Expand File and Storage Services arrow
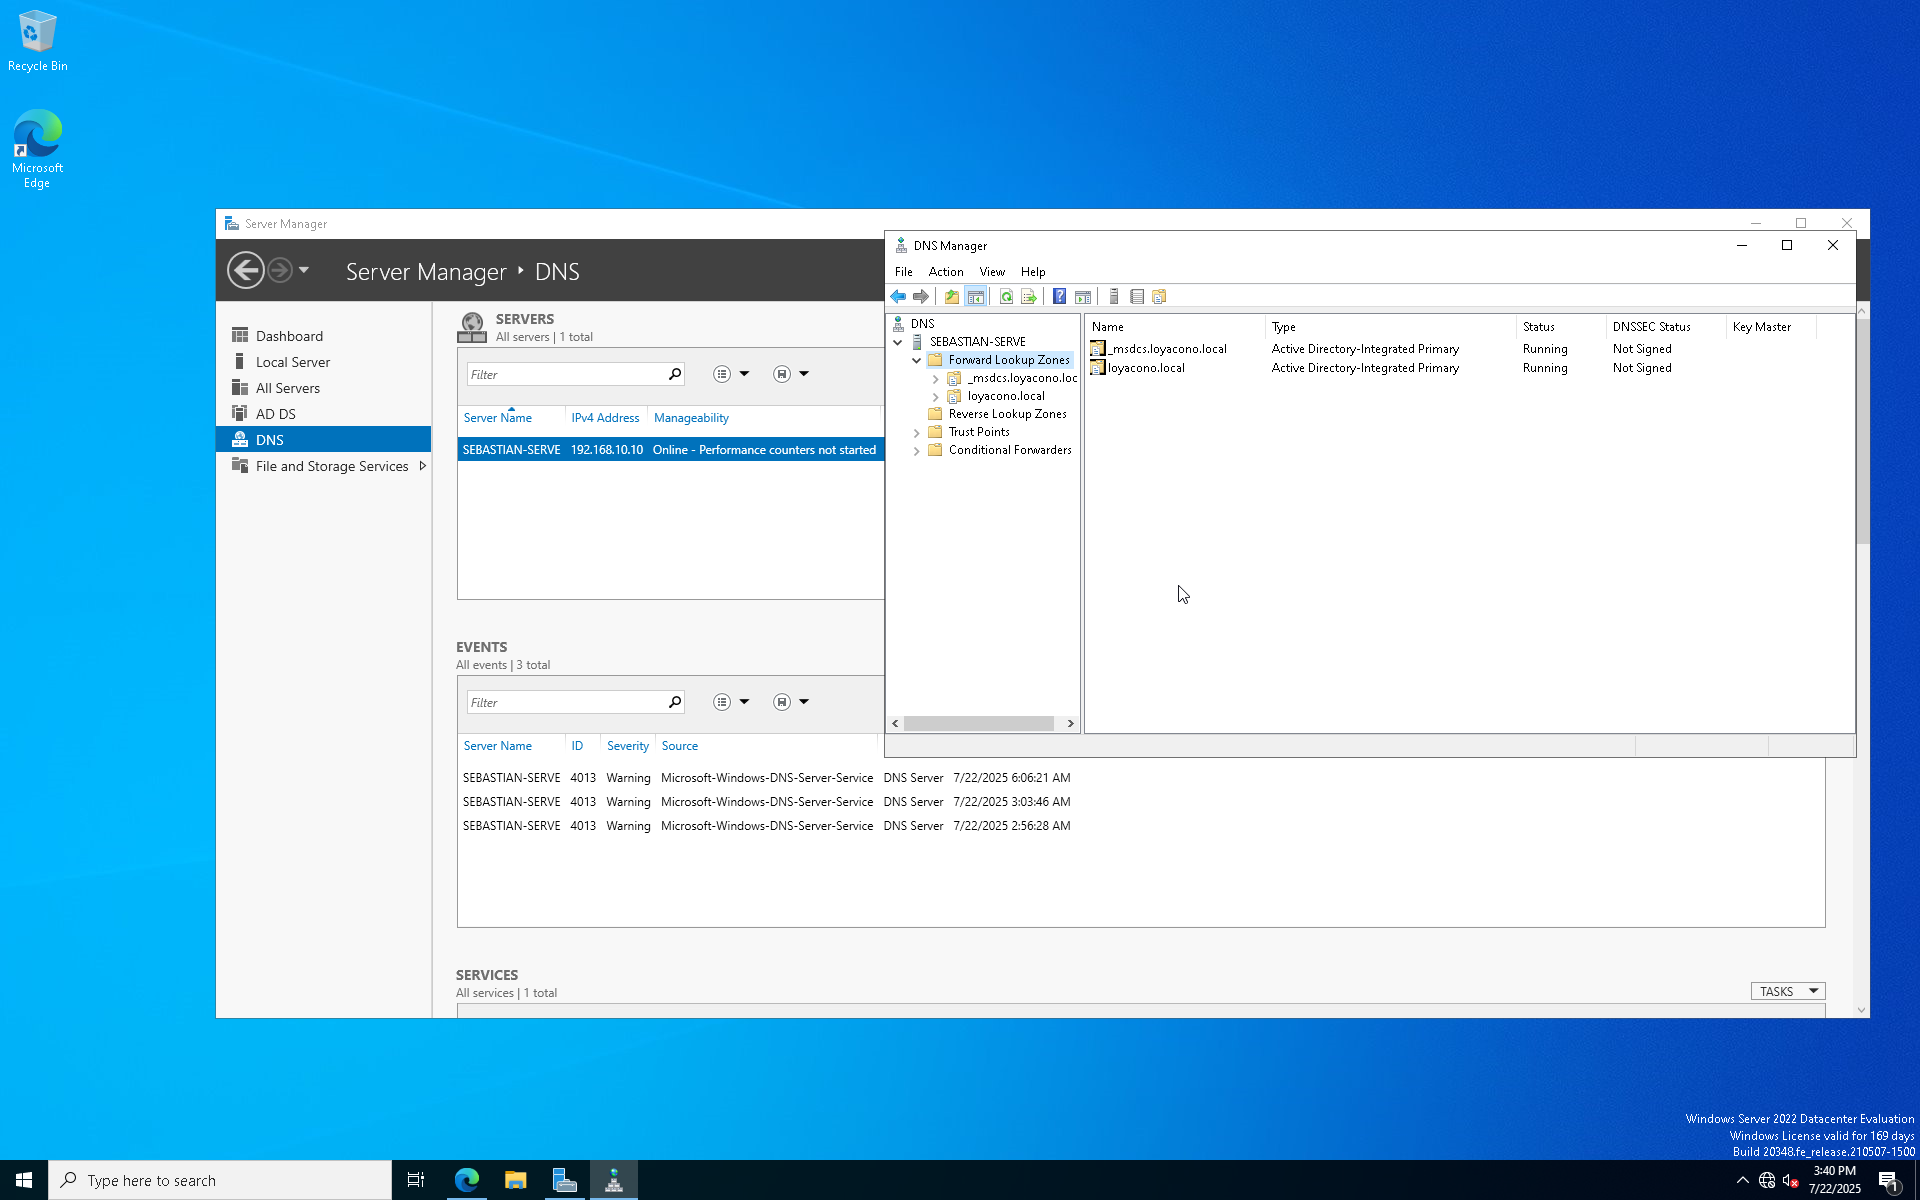1920x1200 pixels. tap(422, 466)
